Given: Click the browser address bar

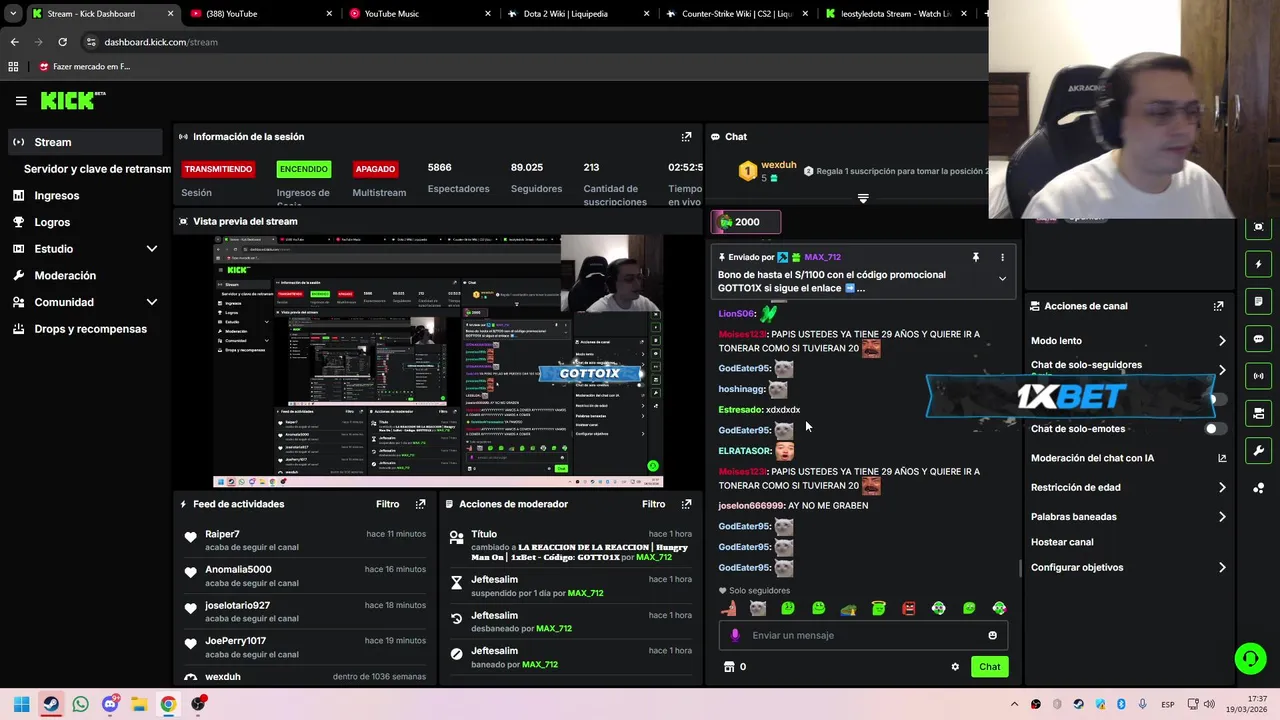Looking at the screenshot, I should pos(530,42).
